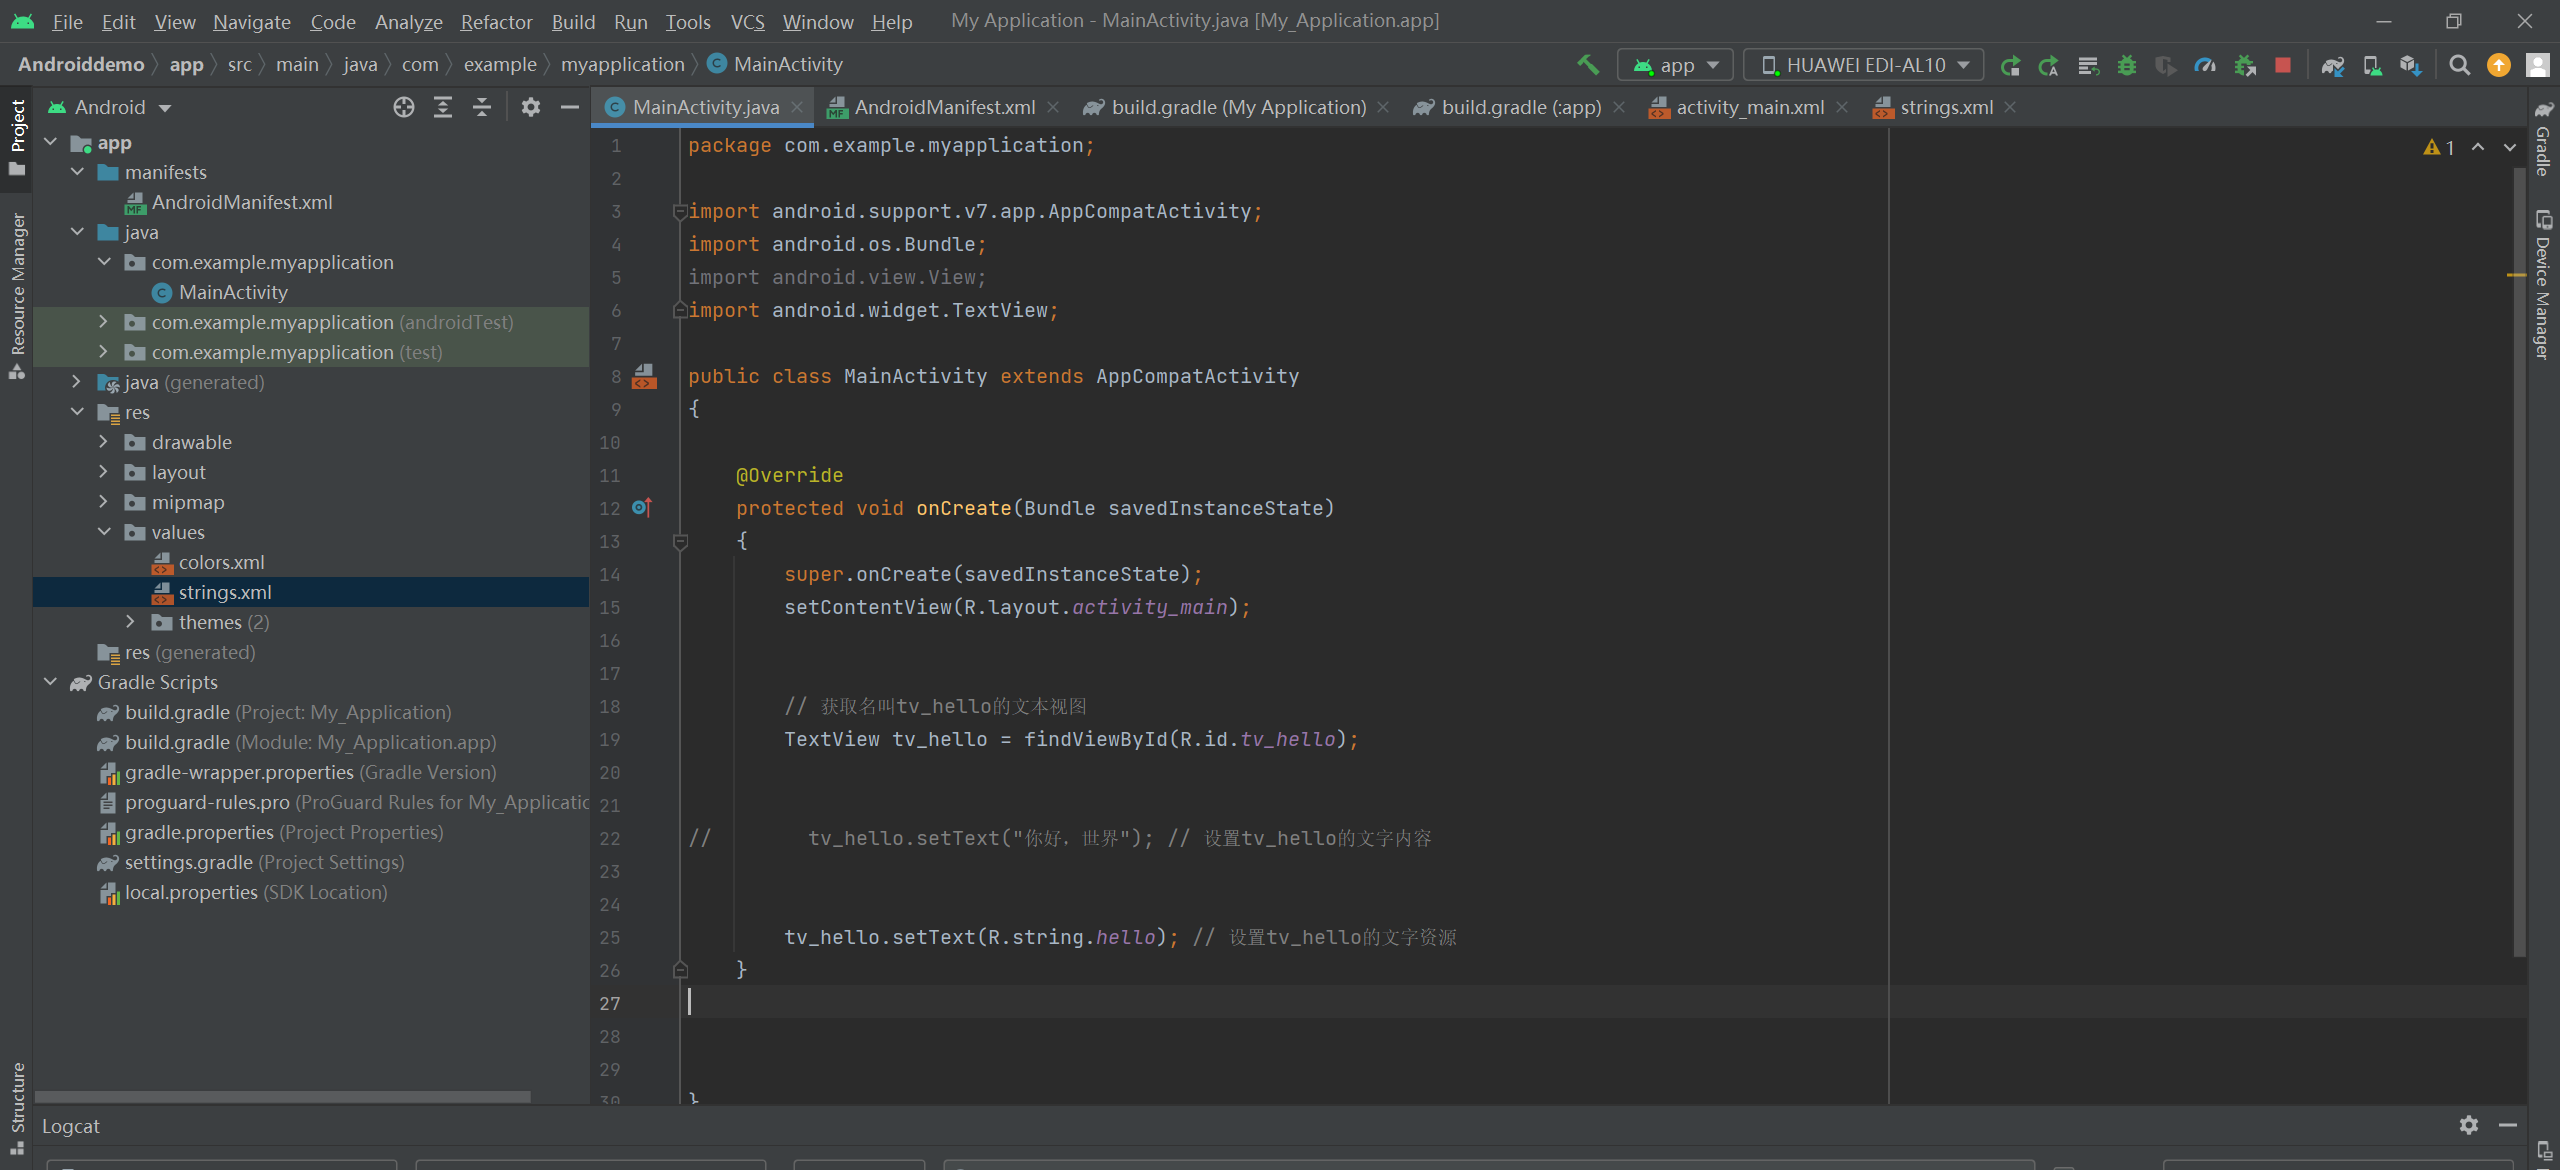
Task: Open the app run configuration dropdown
Action: point(1674,65)
